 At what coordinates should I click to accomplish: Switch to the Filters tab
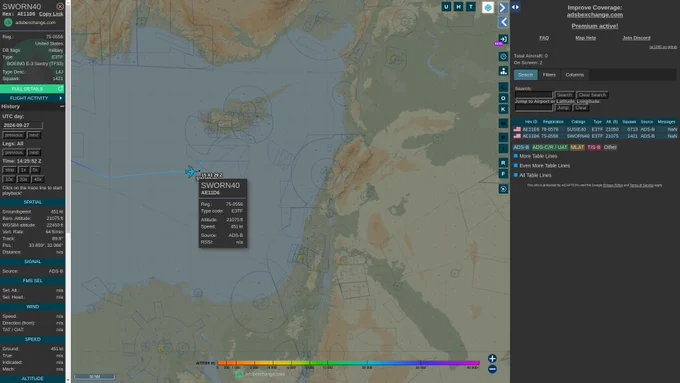[549, 75]
